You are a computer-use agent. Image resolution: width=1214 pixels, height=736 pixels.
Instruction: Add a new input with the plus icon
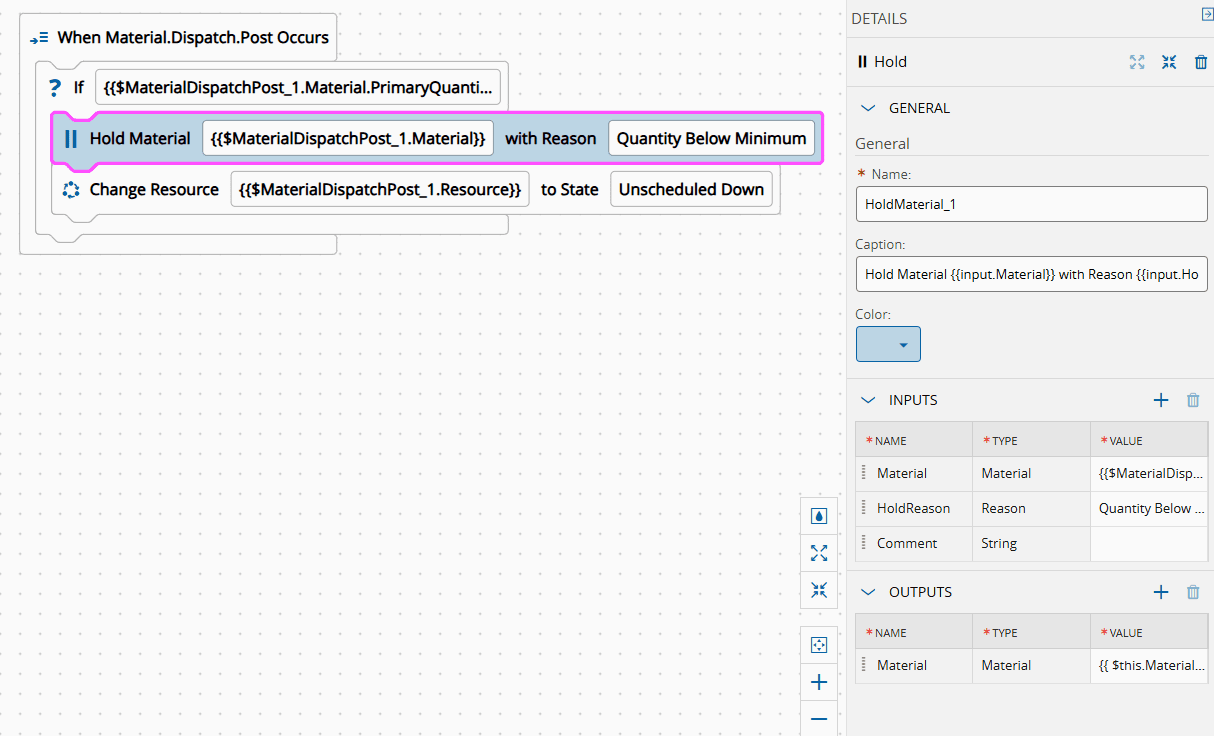(1161, 400)
